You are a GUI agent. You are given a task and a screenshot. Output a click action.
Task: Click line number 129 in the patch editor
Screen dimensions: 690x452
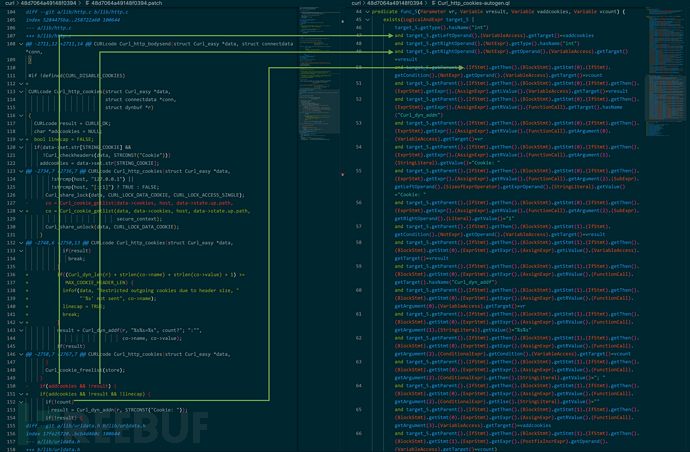[x=11, y=219]
